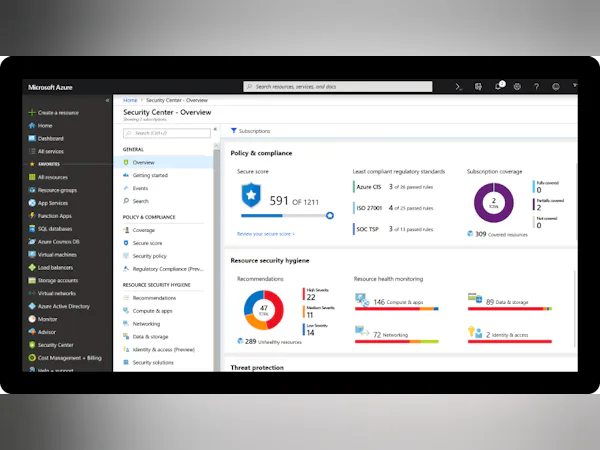Open 146 Compute & apps health tile
The height and width of the screenshot is (450, 600).
pyautogui.click(x=396, y=302)
